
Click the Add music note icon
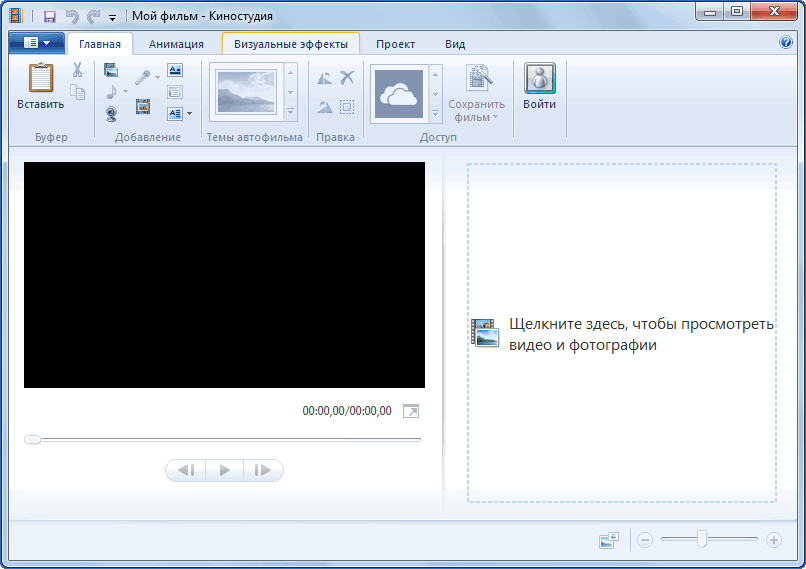(x=111, y=91)
